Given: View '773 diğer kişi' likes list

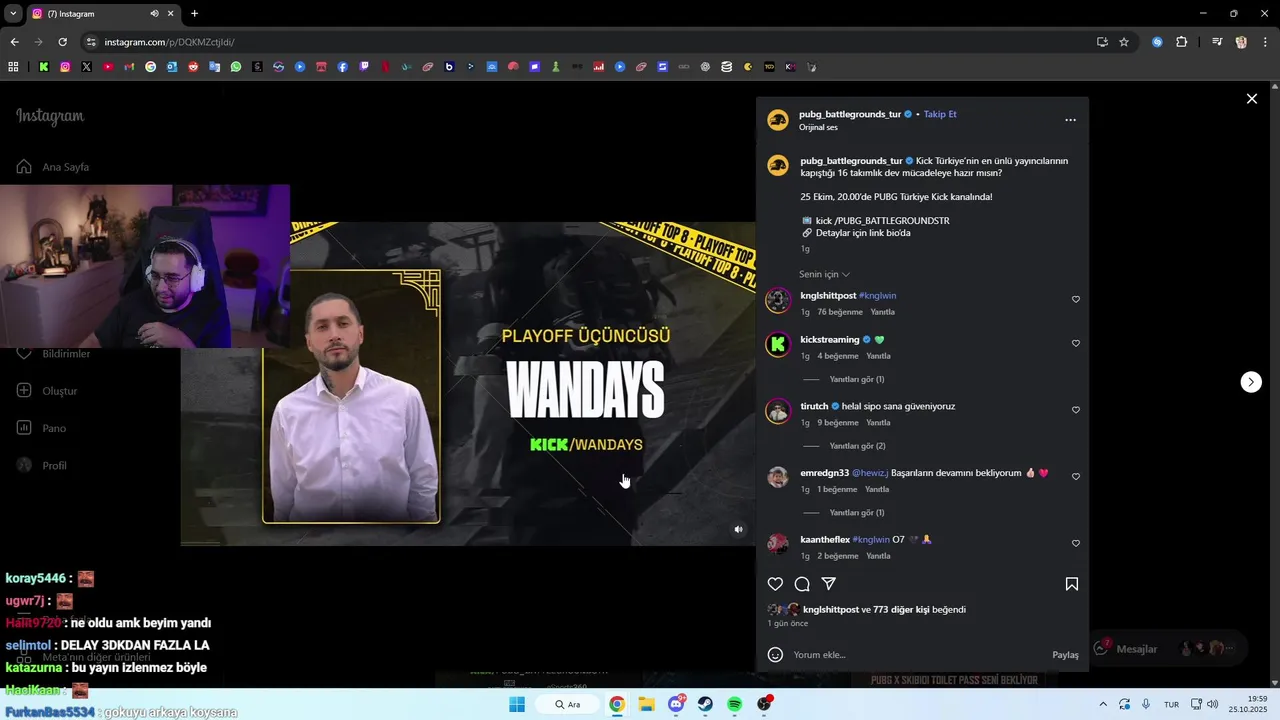Looking at the screenshot, I should pos(900,609).
